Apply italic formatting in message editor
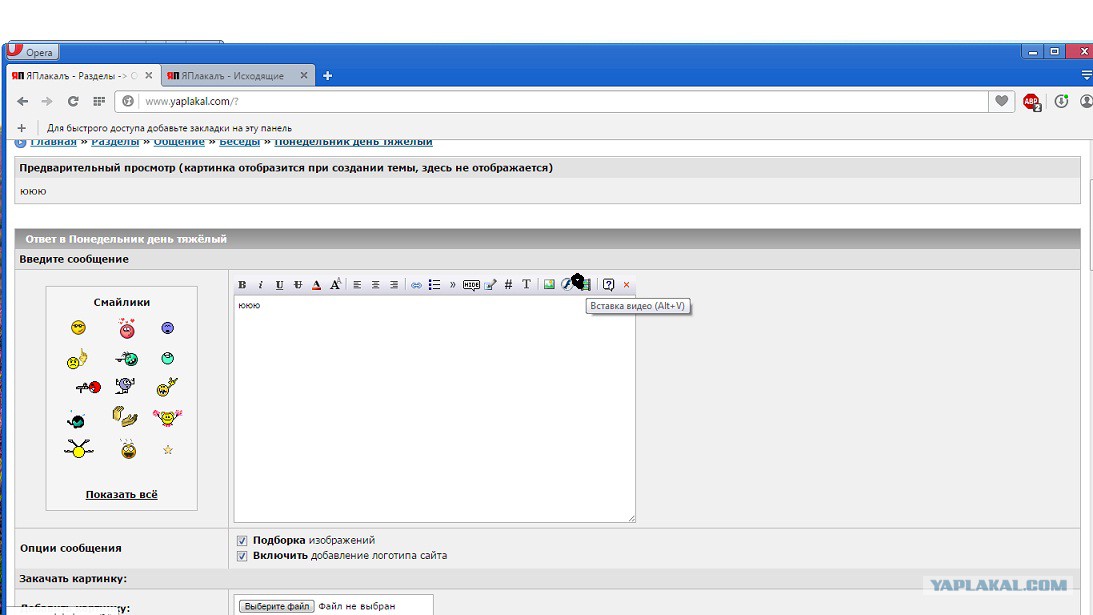This screenshot has width=1093, height=615. tap(260, 284)
